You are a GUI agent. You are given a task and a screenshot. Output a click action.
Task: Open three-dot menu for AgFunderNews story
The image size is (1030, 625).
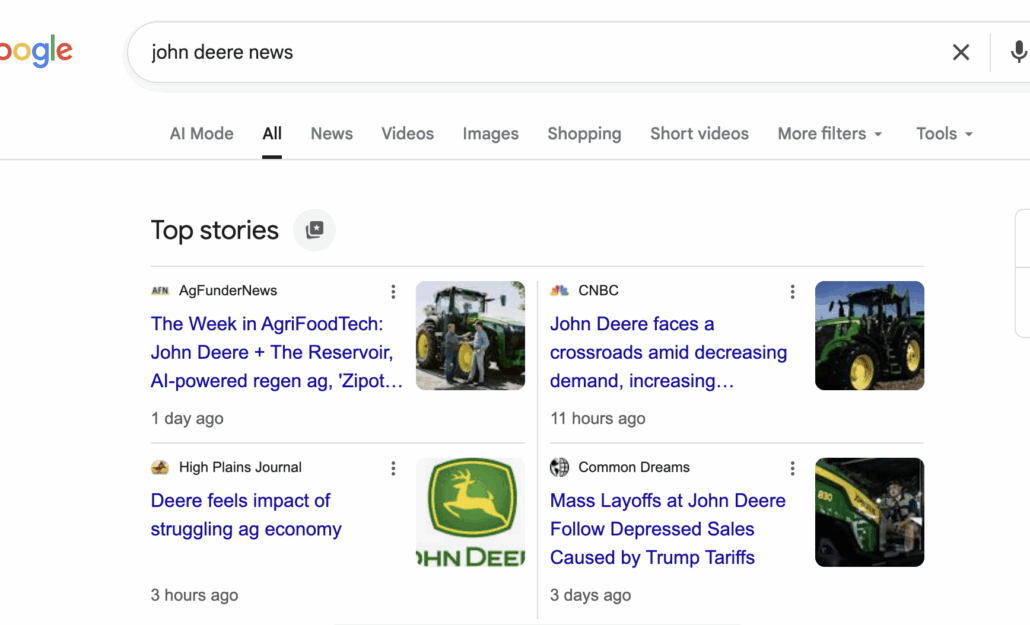pyautogui.click(x=393, y=292)
